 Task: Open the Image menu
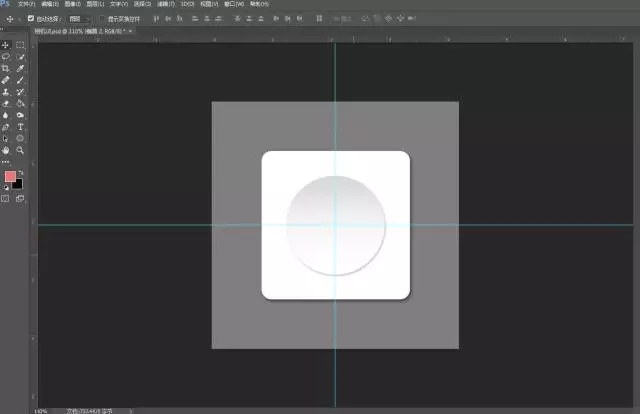point(73,4)
